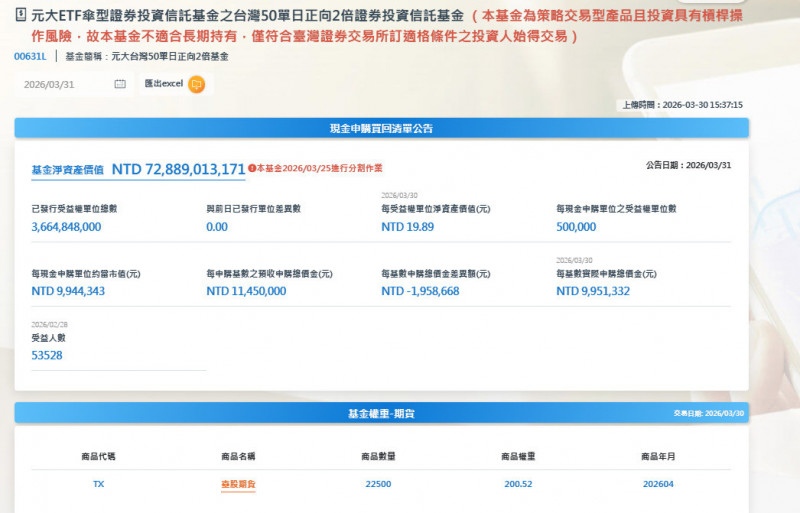Click the 商品權重 column header
The width and height of the screenshot is (800, 513).
click(518, 456)
